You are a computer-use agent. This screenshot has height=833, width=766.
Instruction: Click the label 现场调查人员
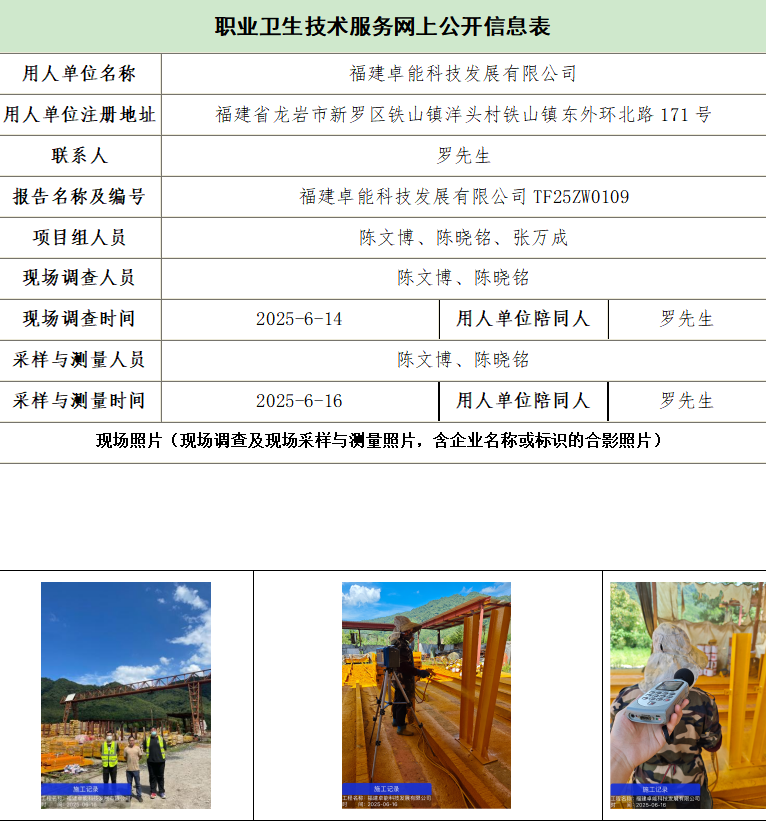pos(79,277)
